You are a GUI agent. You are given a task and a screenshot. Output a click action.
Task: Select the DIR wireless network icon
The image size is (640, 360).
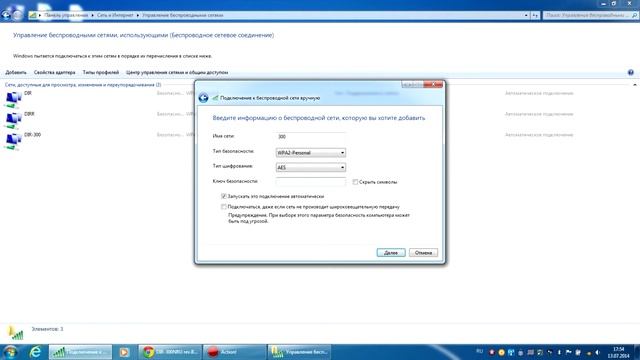tap(13, 99)
